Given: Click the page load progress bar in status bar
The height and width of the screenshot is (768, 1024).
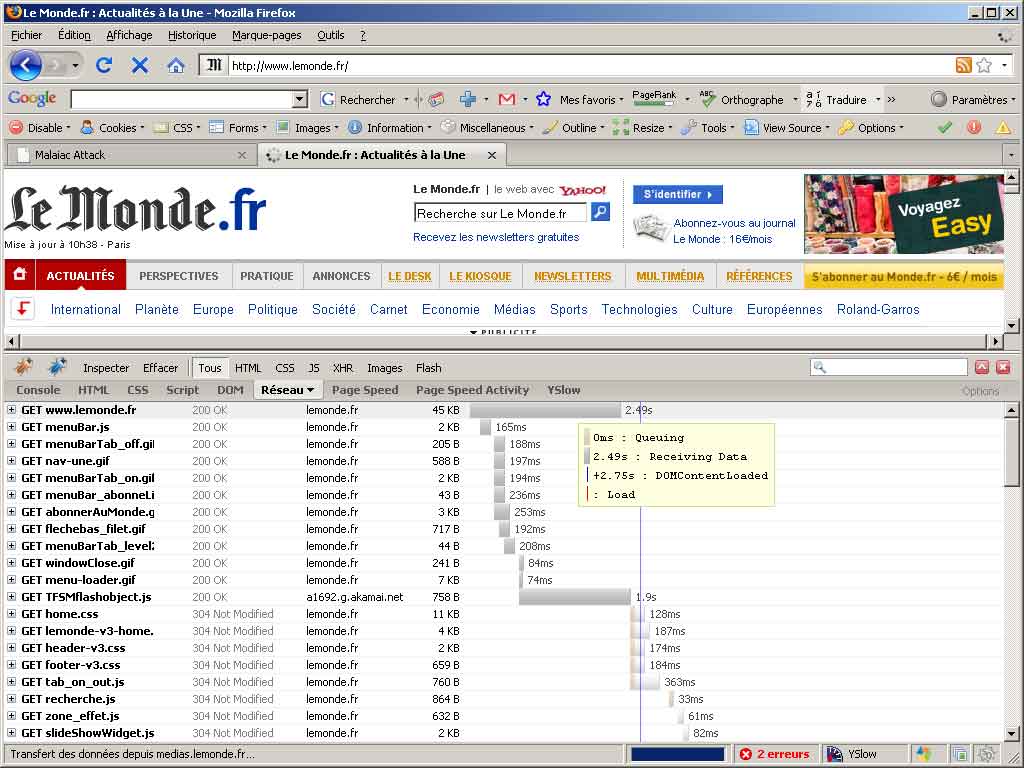Looking at the screenshot, I should [677, 754].
